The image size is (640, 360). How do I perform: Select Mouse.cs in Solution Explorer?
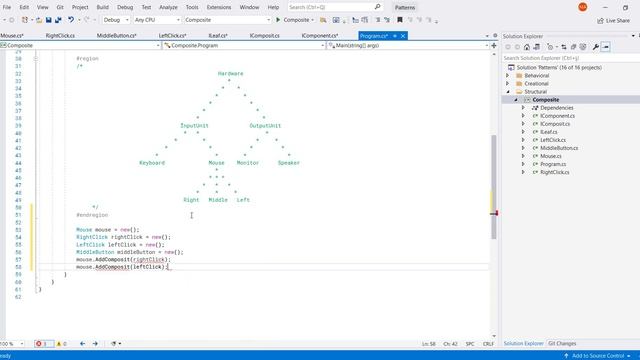551,156
